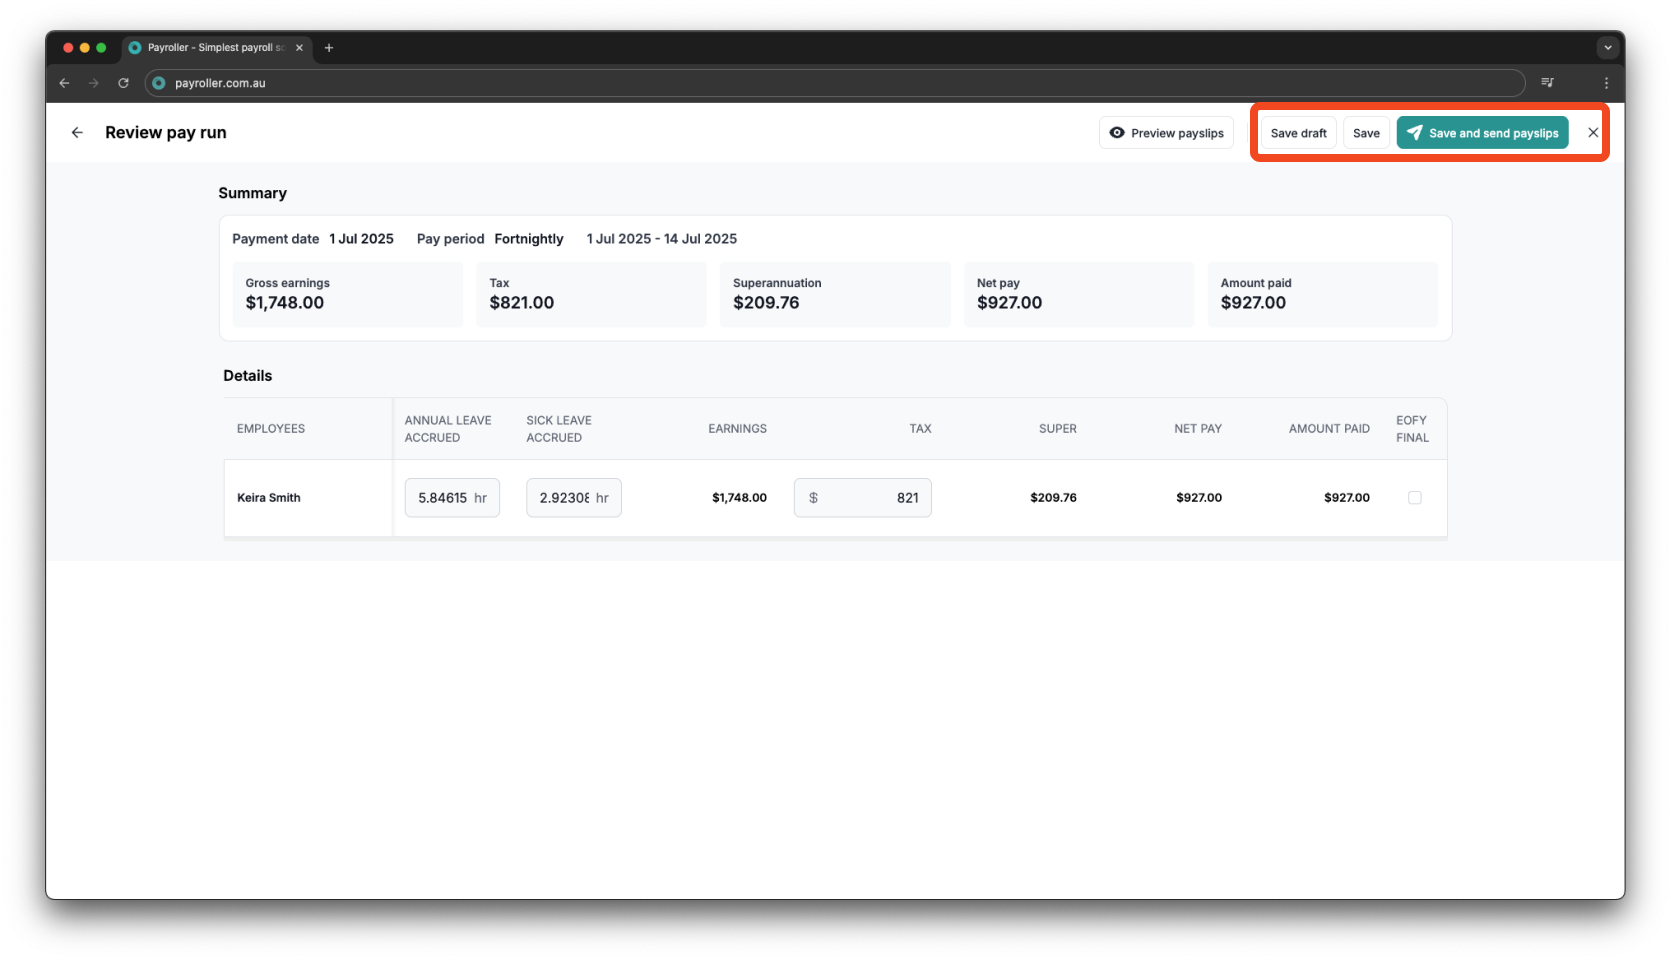
Task: Click the paper plane send icon
Action: click(x=1415, y=132)
